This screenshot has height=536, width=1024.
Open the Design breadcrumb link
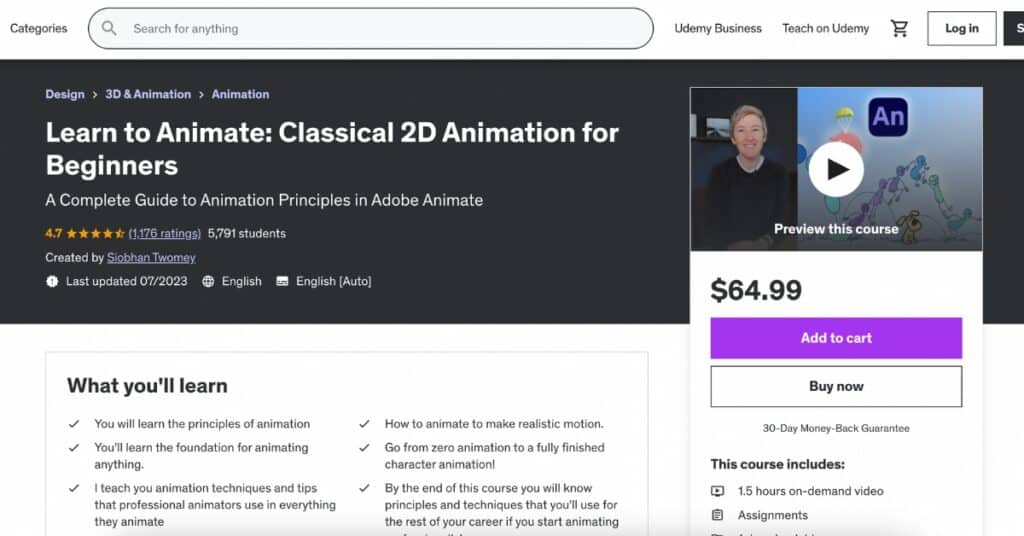coord(65,94)
